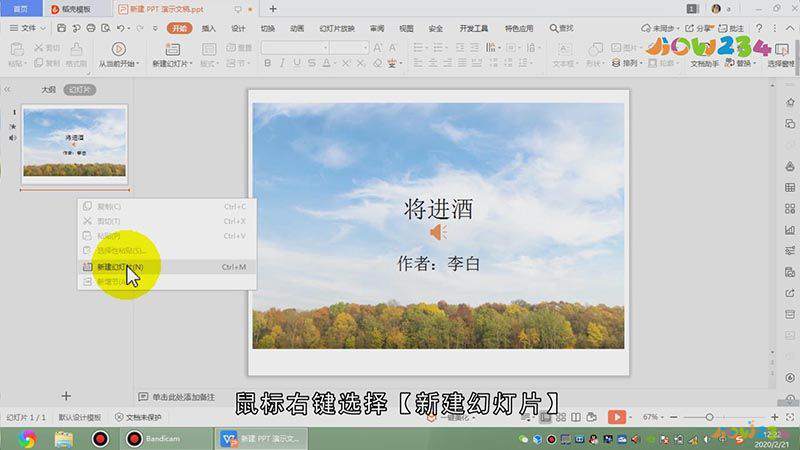
Task: Click the font color A icon
Action: pyautogui.click(x=327, y=63)
